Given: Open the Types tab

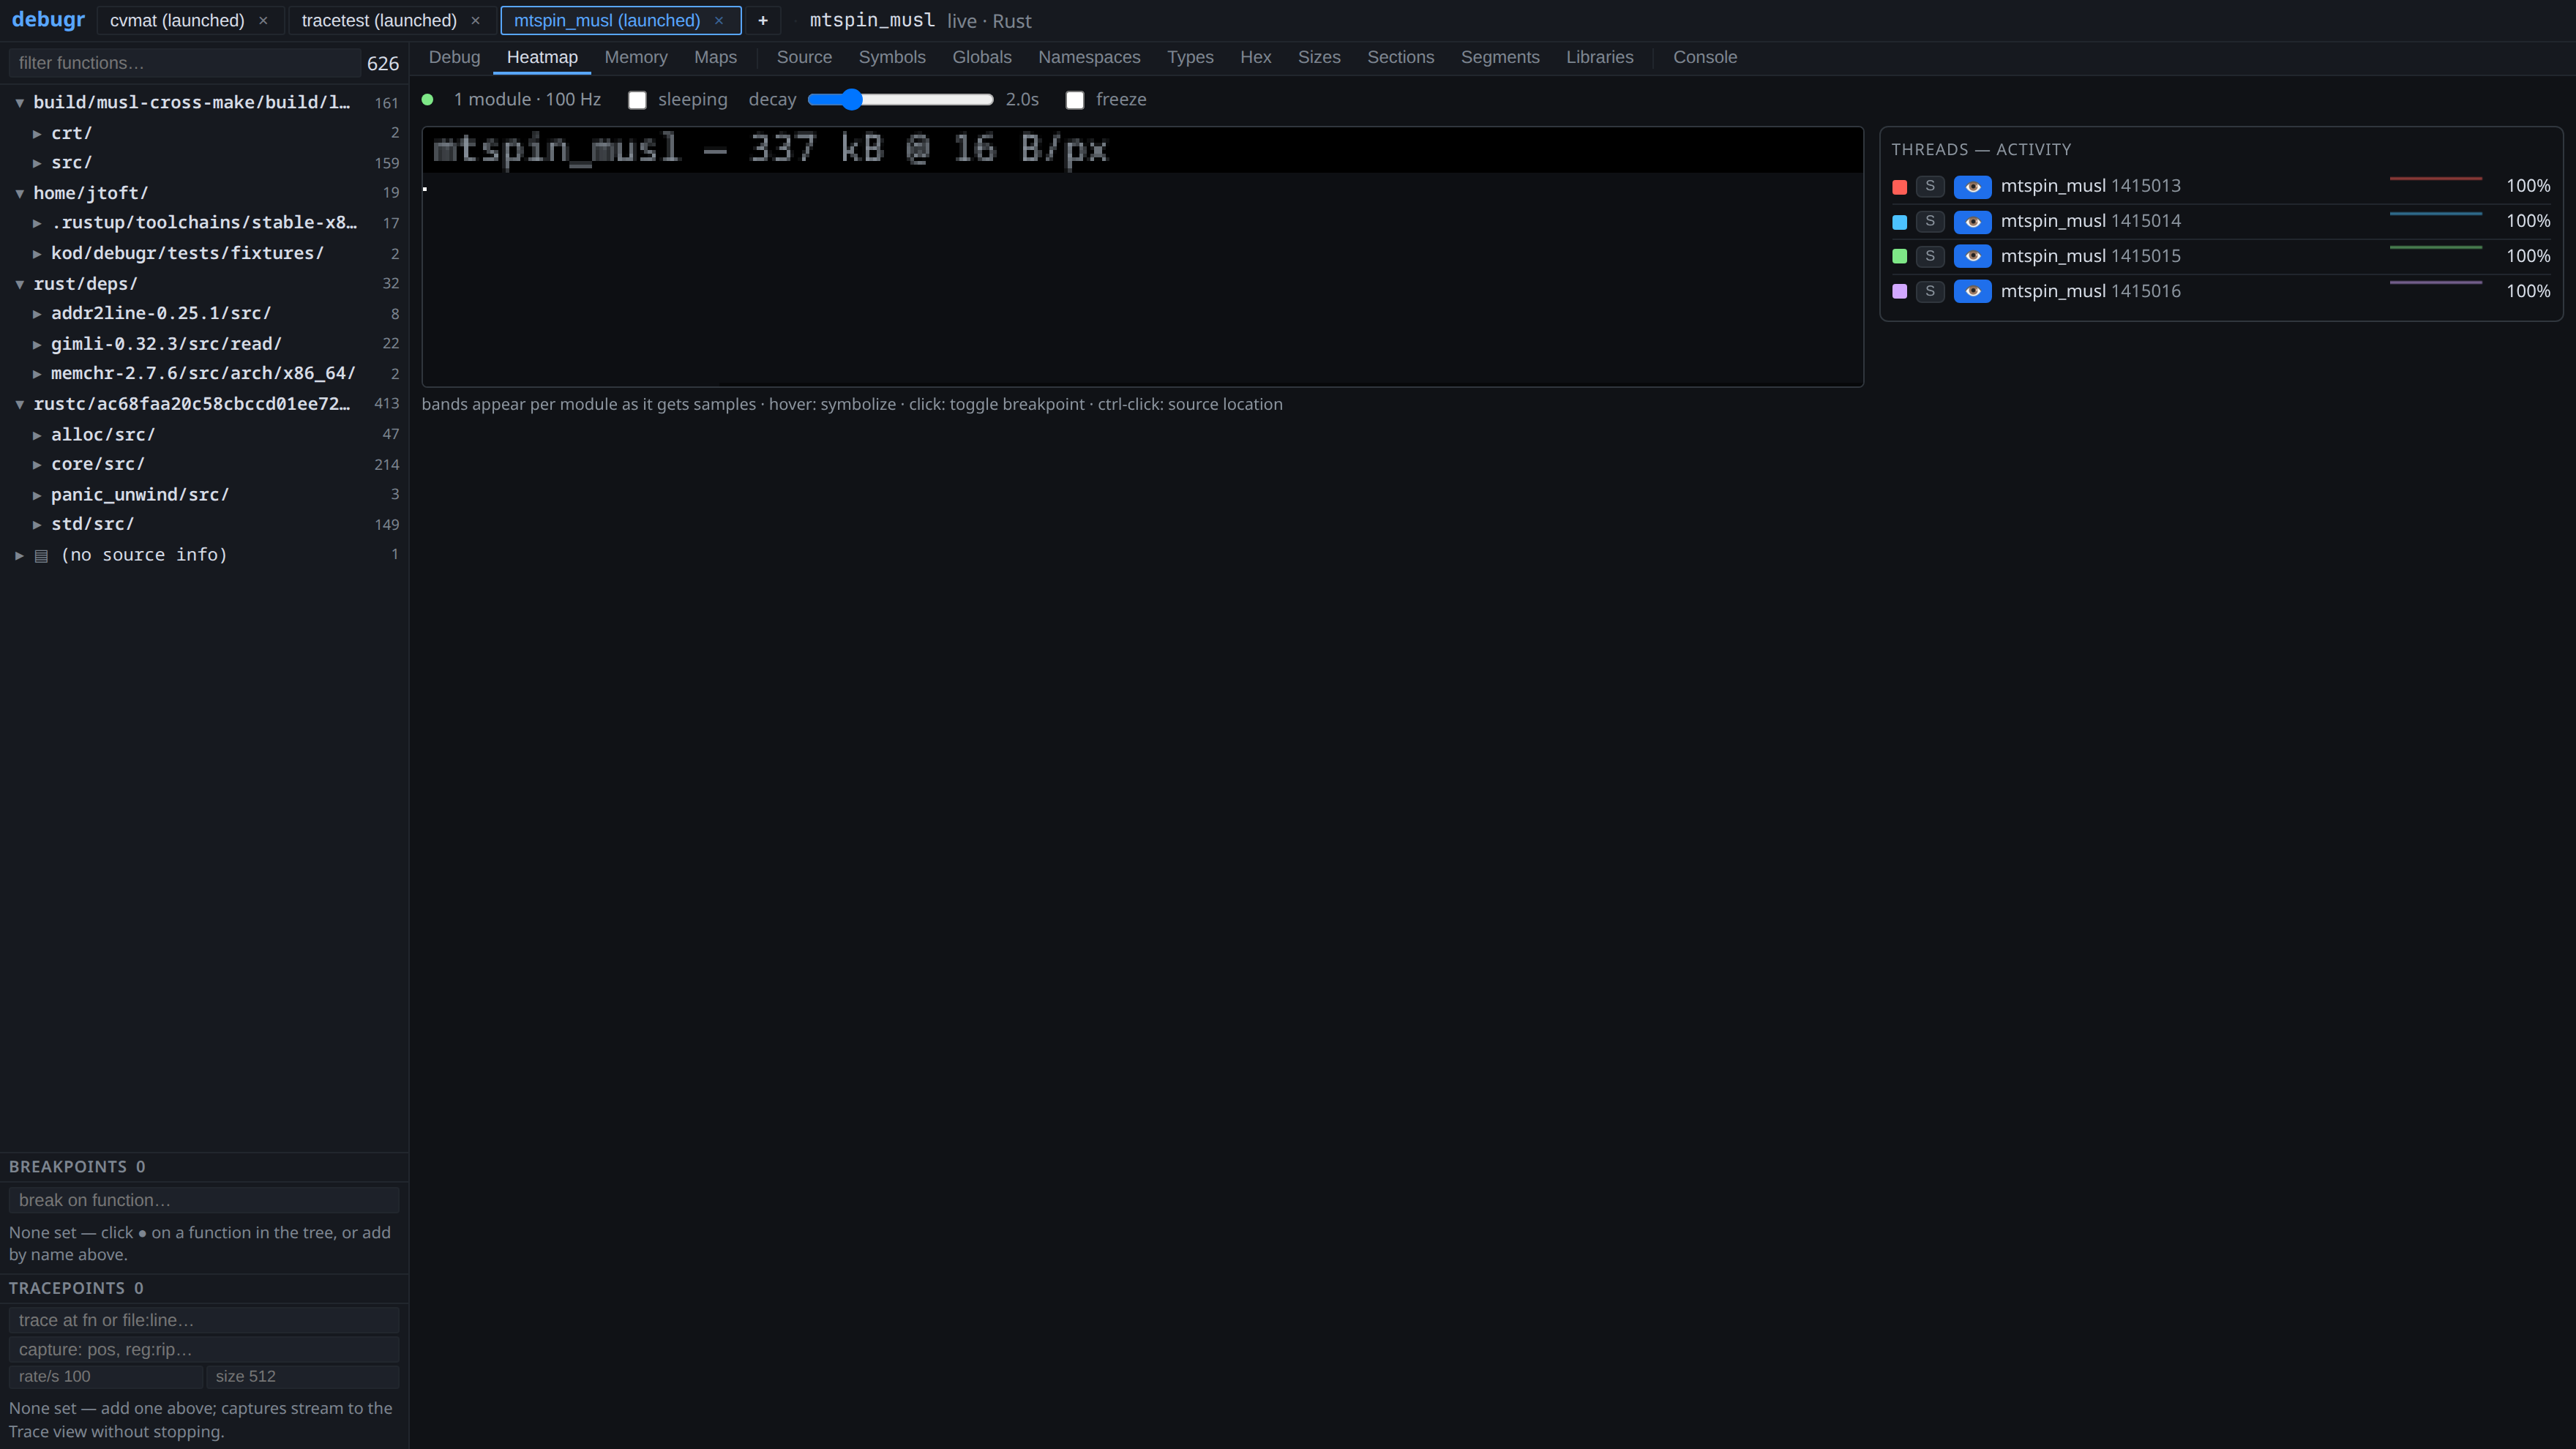Looking at the screenshot, I should 1190,57.
